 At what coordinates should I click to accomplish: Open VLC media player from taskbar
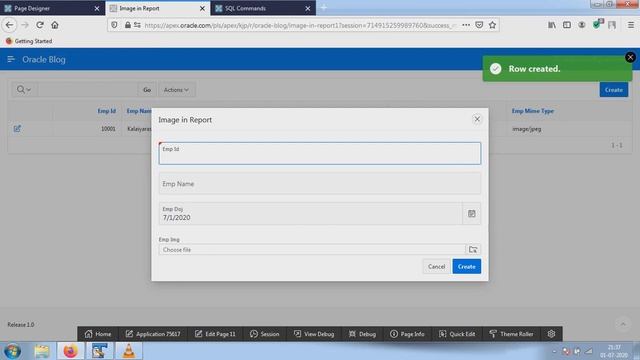pyautogui.click(x=129, y=351)
